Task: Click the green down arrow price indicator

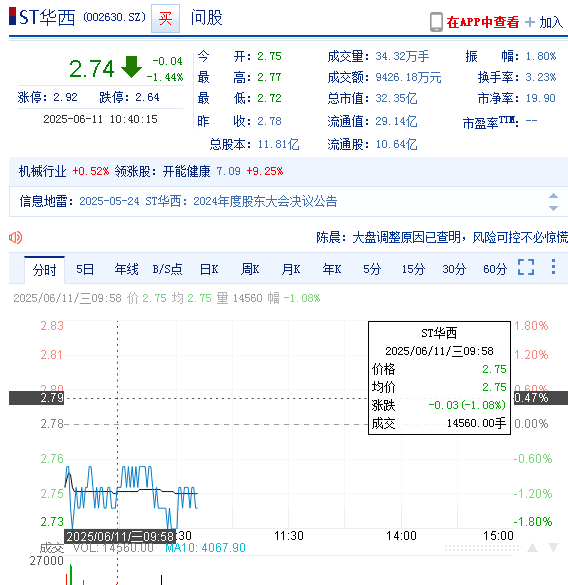Action: pos(131,67)
